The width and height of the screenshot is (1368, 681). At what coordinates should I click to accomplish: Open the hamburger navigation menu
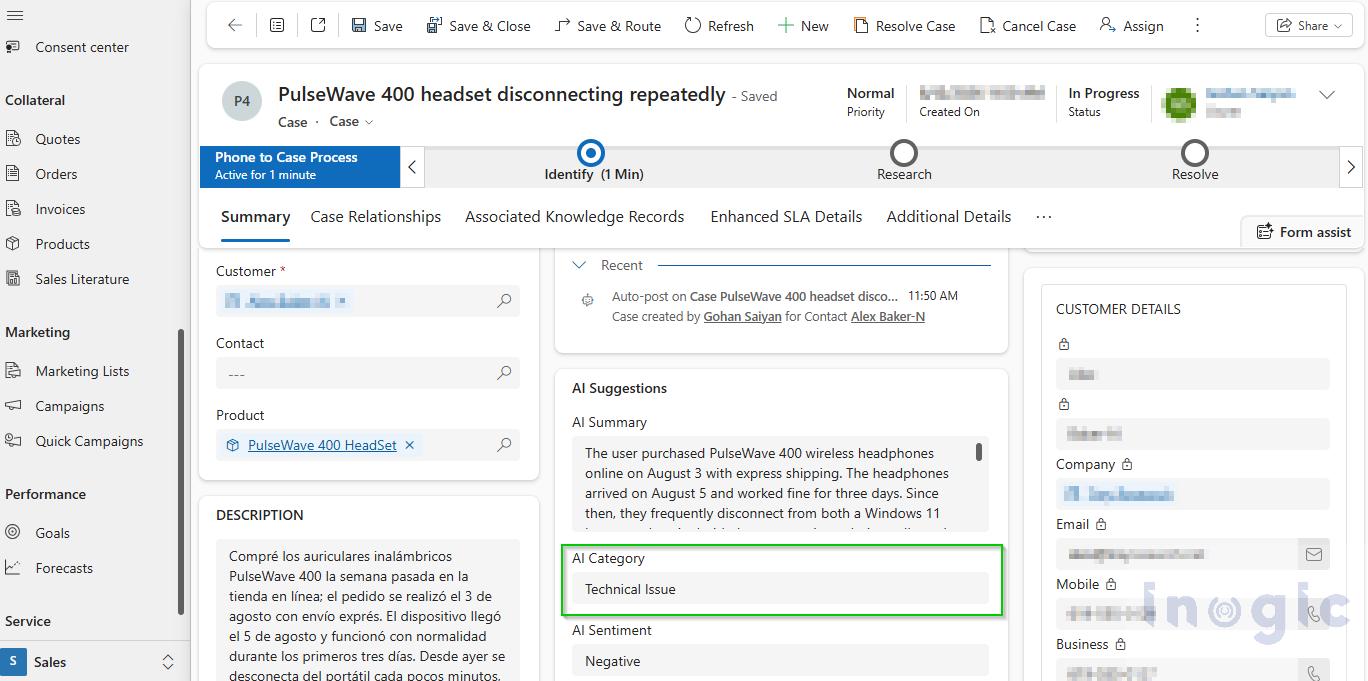14,15
